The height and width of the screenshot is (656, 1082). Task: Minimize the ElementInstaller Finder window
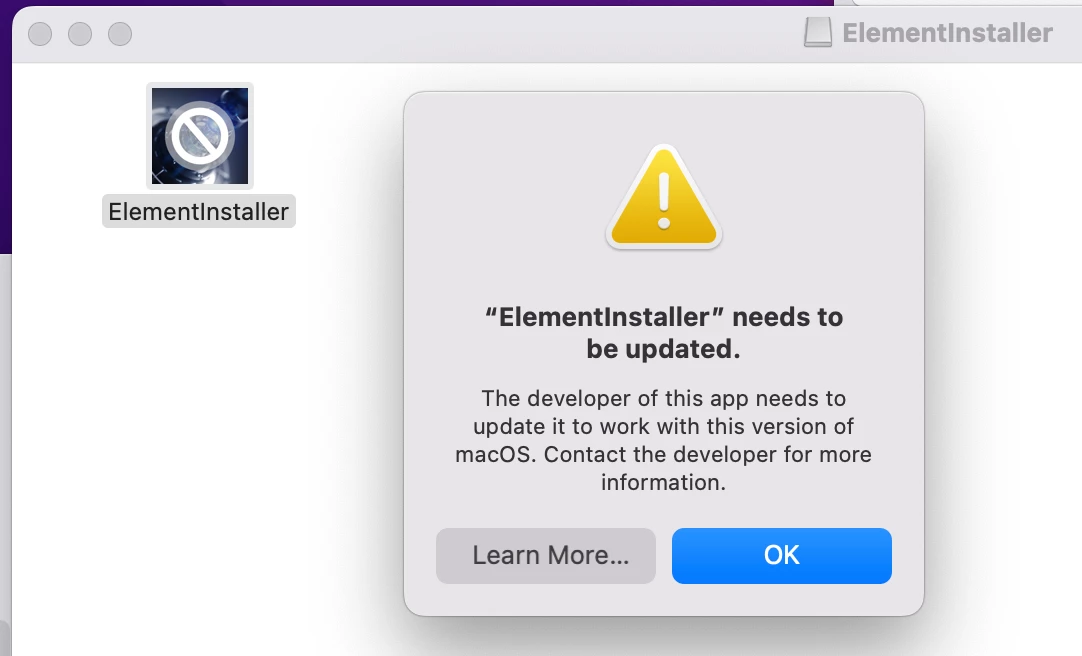pos(80,34)
